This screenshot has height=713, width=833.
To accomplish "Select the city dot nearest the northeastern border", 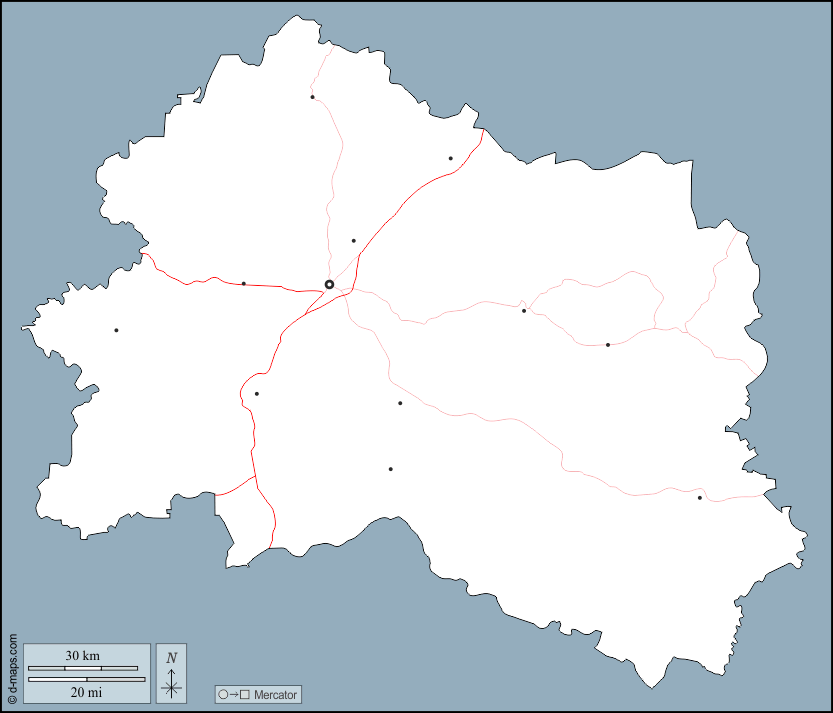I will coord(450,158).
